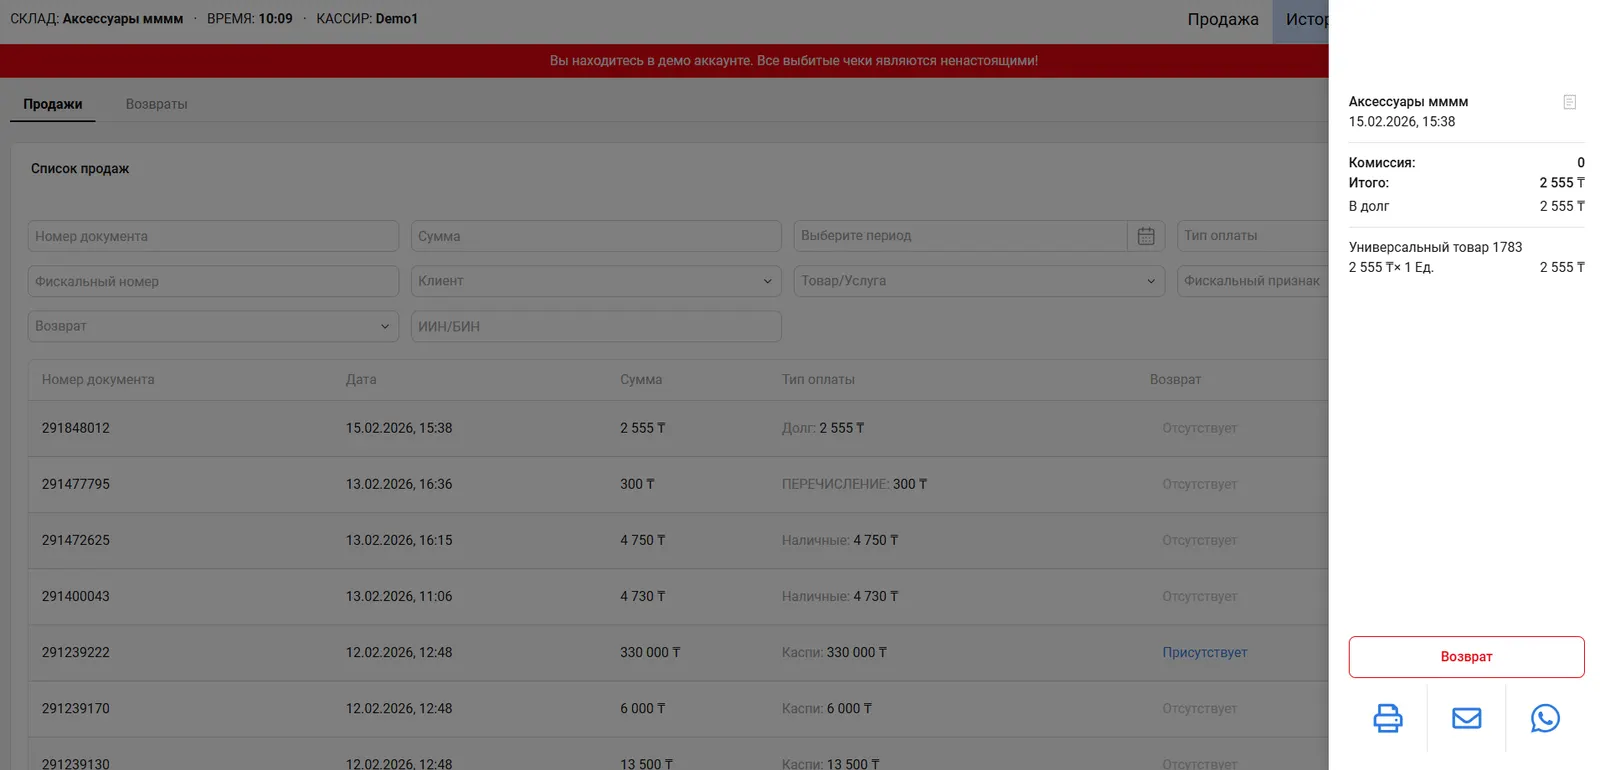Open the Возврат filter dropdown
The width and height of the screenshot is (1600, 770).
212,326
